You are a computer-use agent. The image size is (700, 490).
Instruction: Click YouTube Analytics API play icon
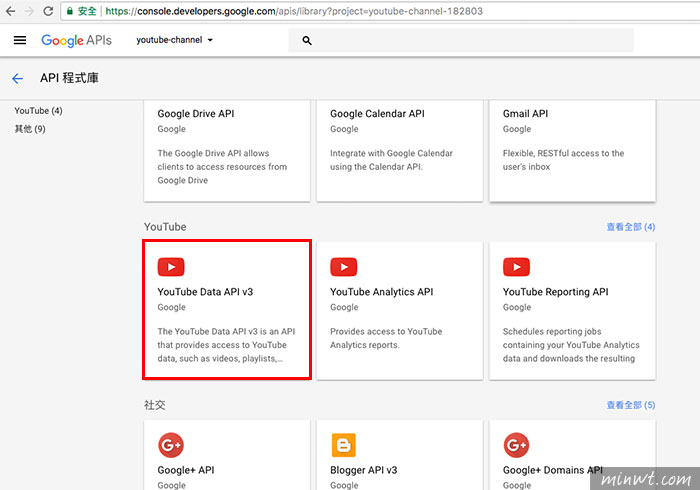[x=343, y=267]
